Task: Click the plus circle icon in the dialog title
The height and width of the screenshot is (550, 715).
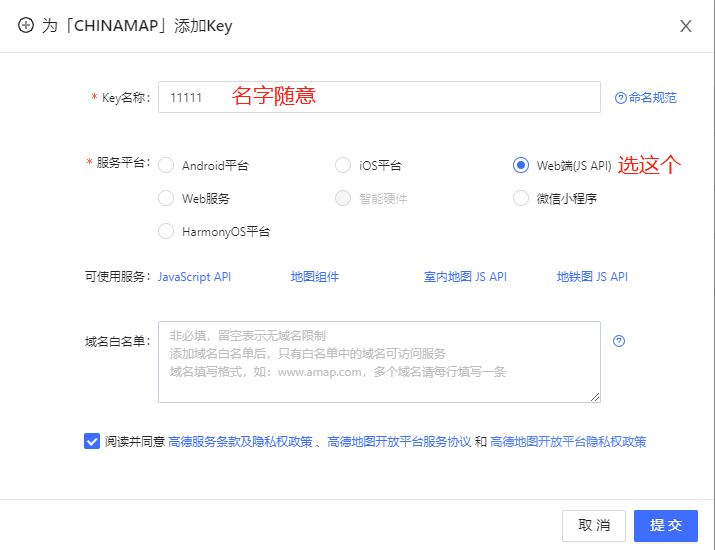Action: pos(26,25)
